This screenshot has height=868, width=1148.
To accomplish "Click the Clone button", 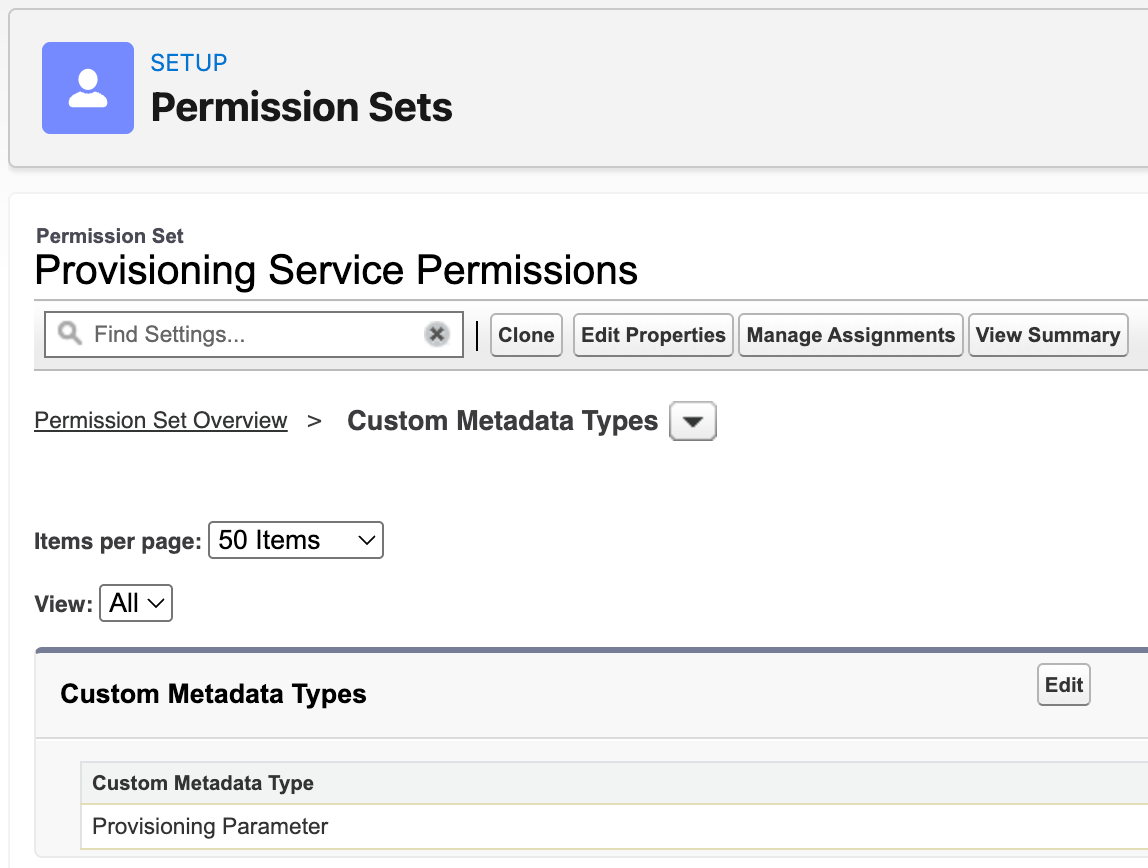I will tap(526, 335).
